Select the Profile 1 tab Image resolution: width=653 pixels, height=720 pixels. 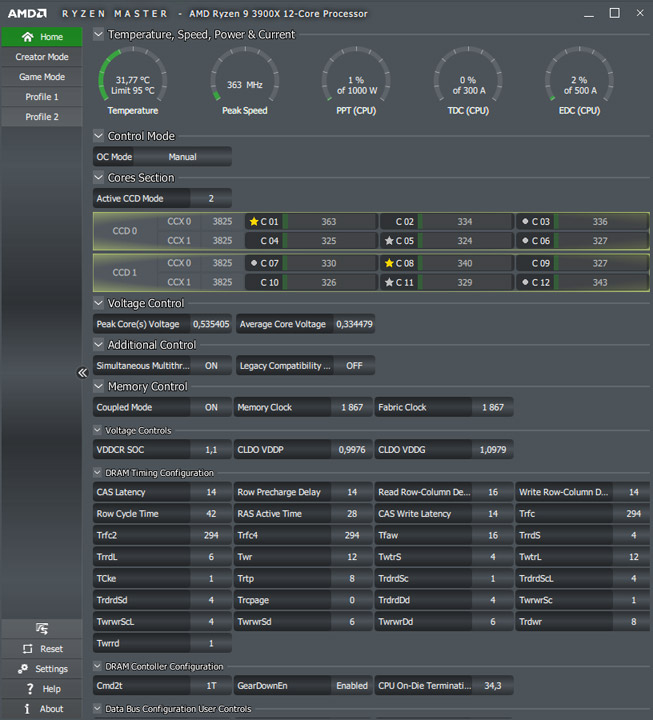42,97
